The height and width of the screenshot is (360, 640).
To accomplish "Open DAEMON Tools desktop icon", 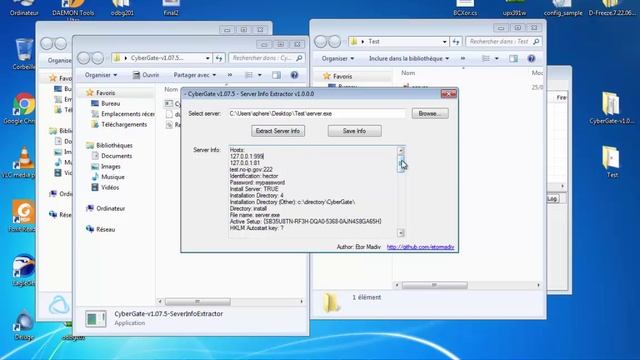I will 73,10.
